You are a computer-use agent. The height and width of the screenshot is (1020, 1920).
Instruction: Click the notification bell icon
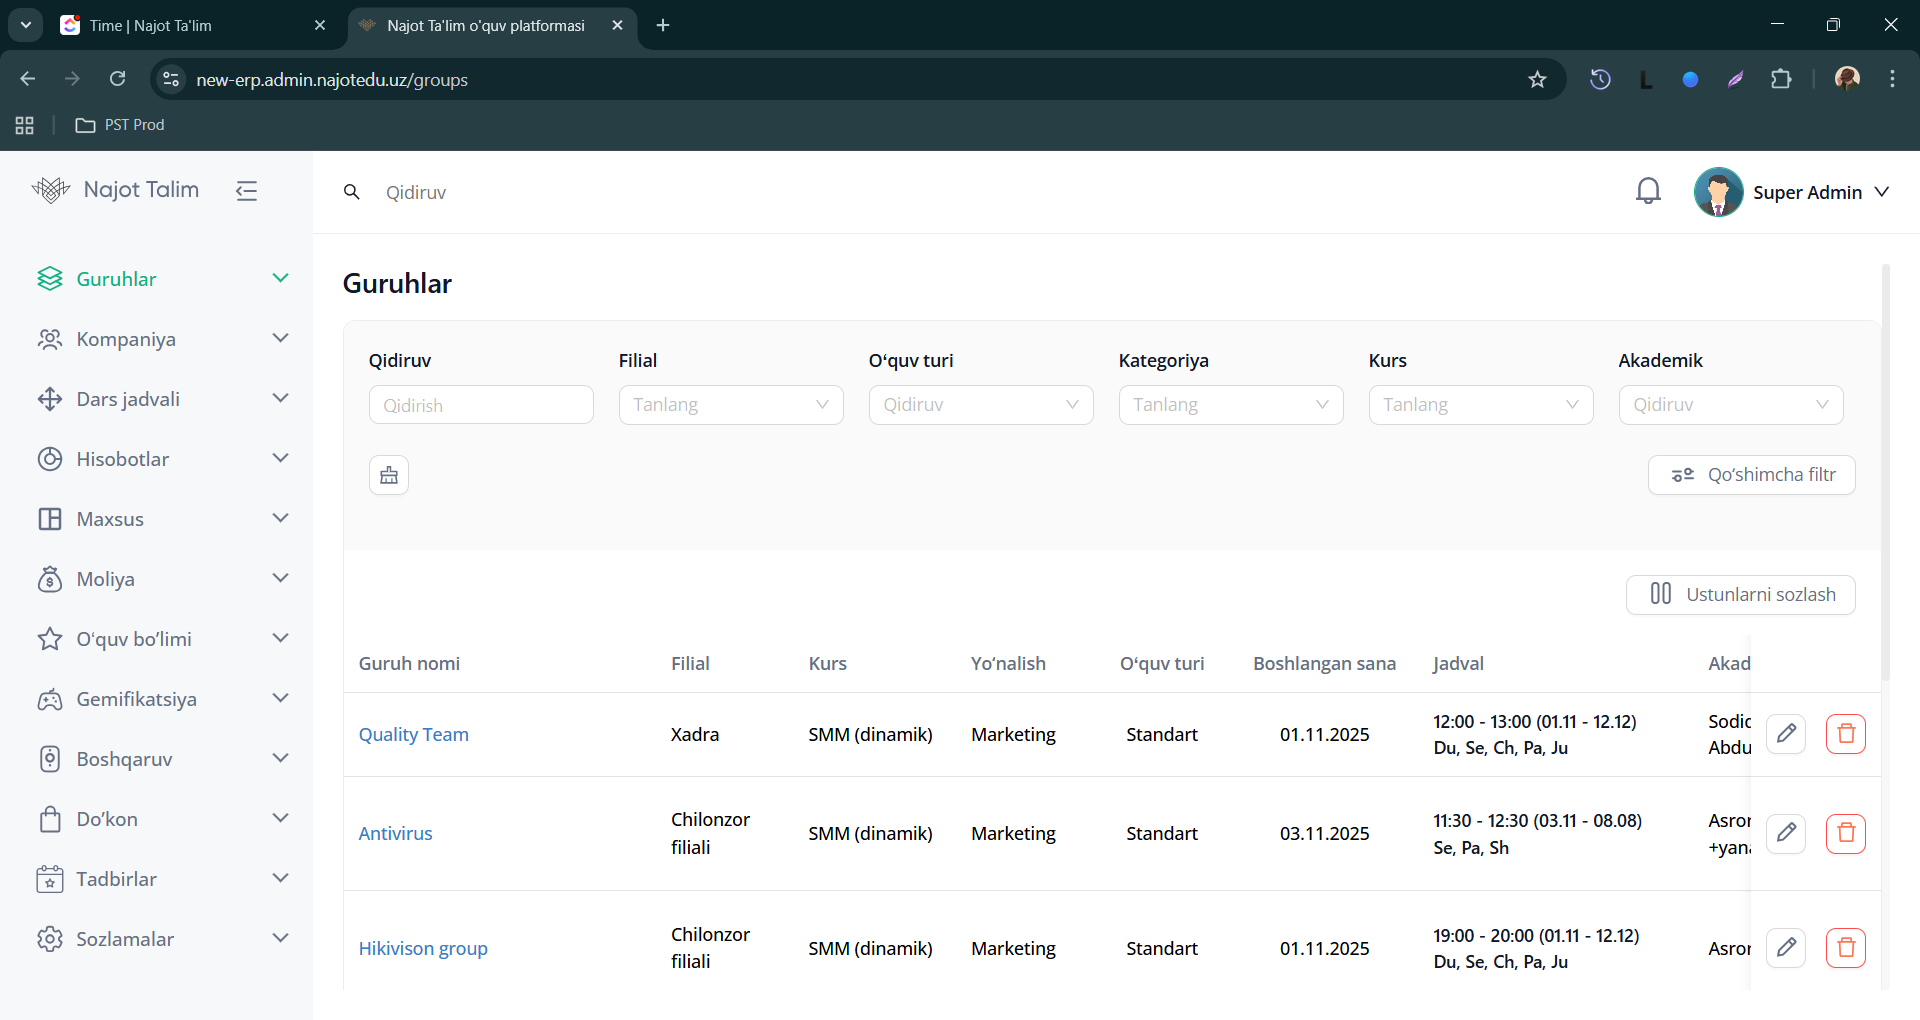click(1648, 191)
